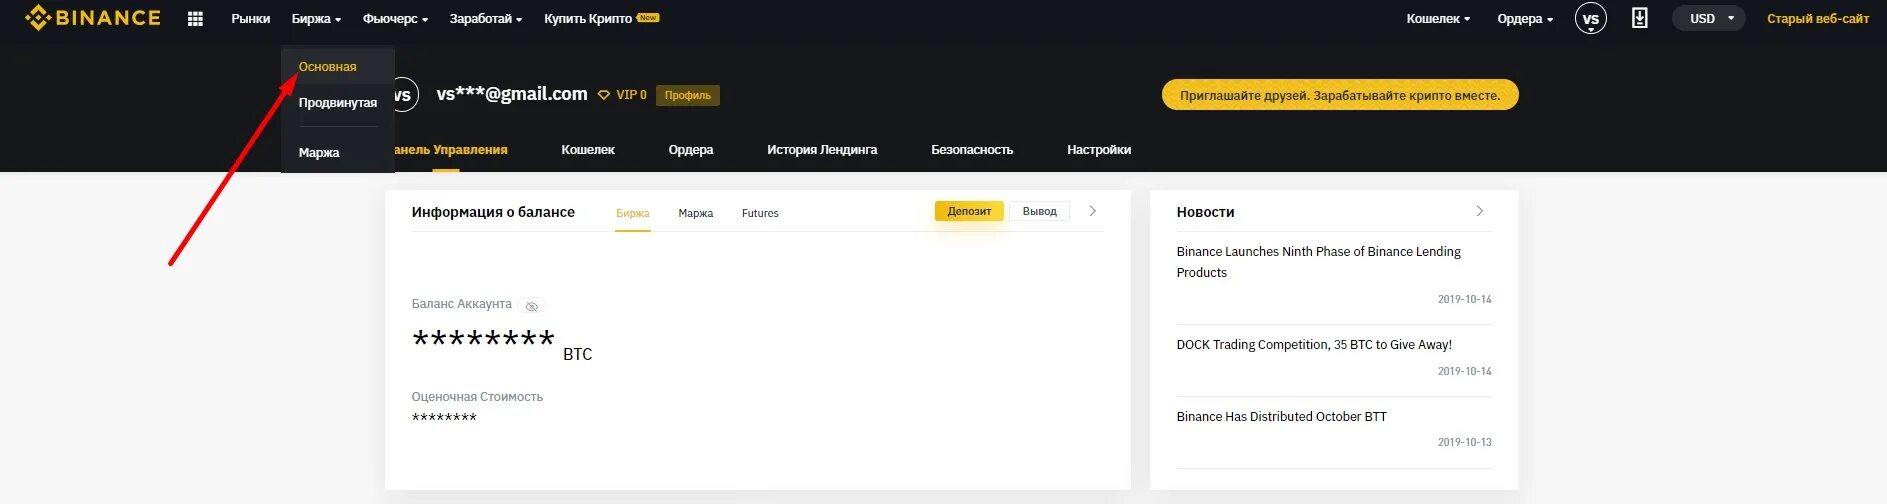Open the Безопасность tab
1887x504 pixels.
pos(972,150)
